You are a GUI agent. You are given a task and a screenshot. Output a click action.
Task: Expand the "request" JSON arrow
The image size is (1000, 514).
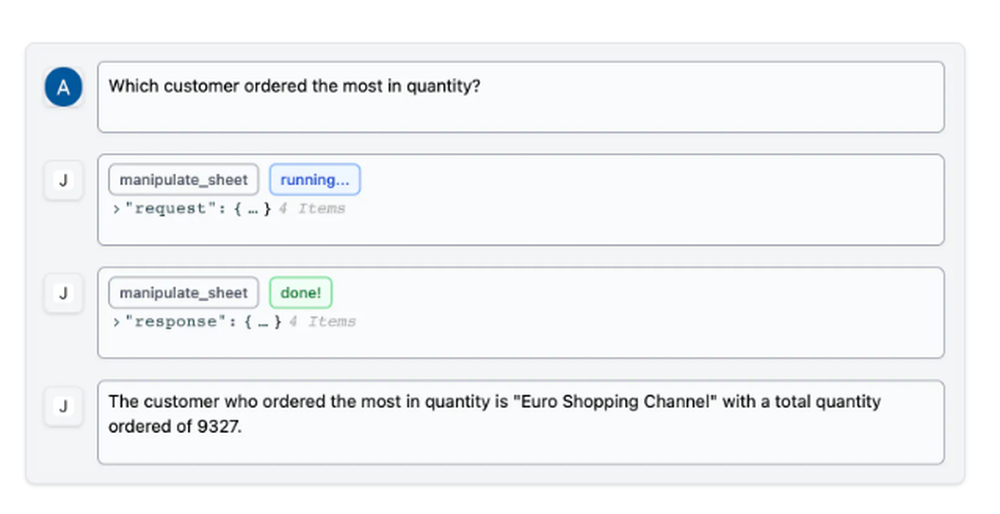pos(115,209)
